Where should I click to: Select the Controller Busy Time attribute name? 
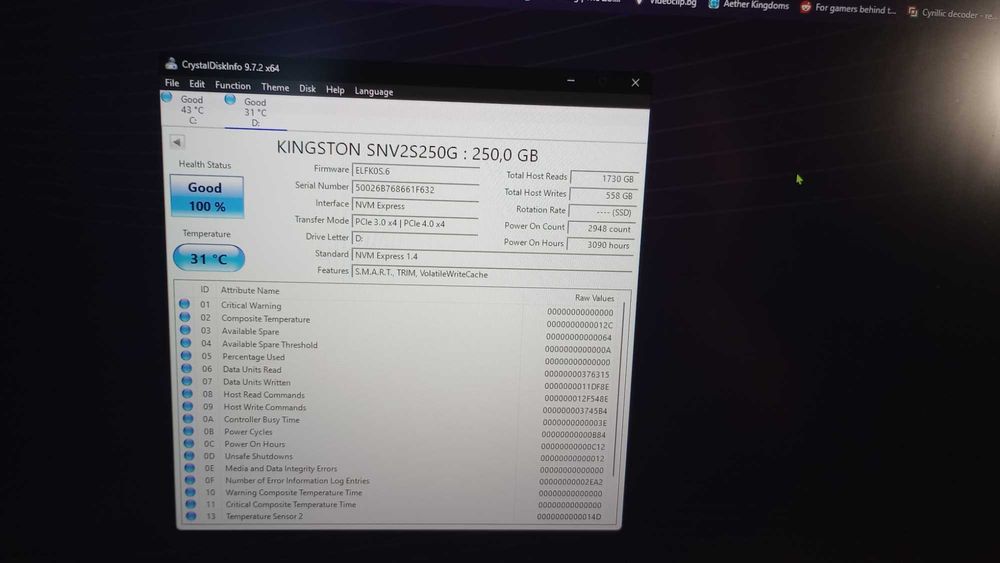tap(261, 420)
